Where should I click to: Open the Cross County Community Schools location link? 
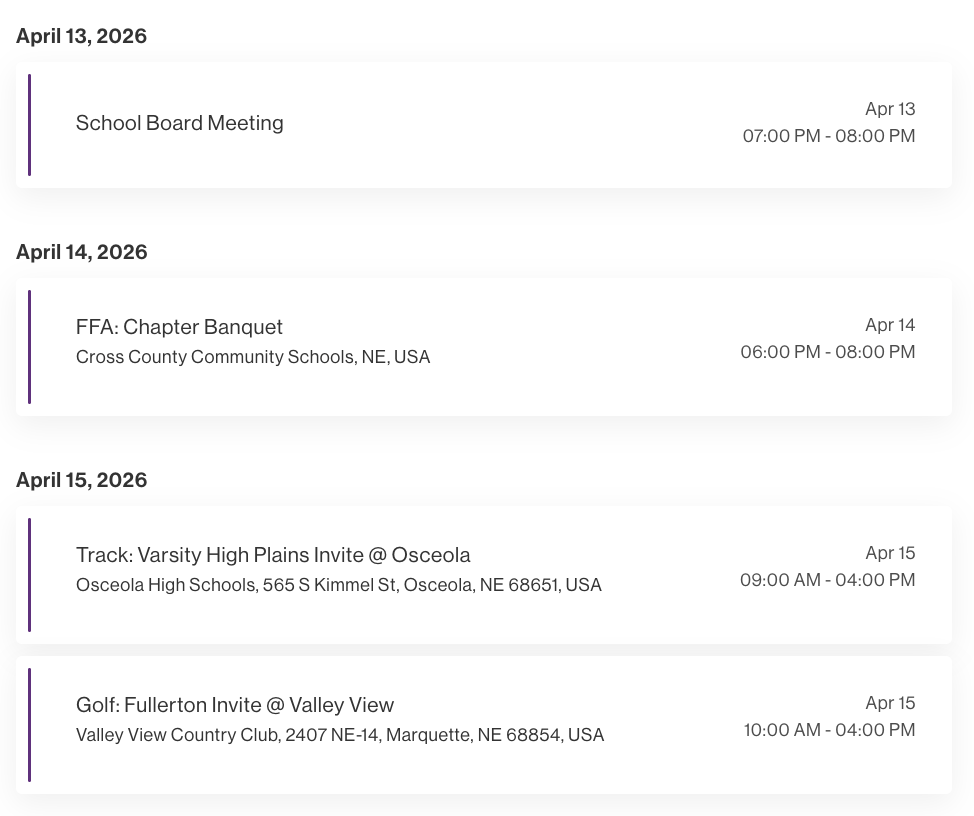pyautogui.click(x=253, y=357)
